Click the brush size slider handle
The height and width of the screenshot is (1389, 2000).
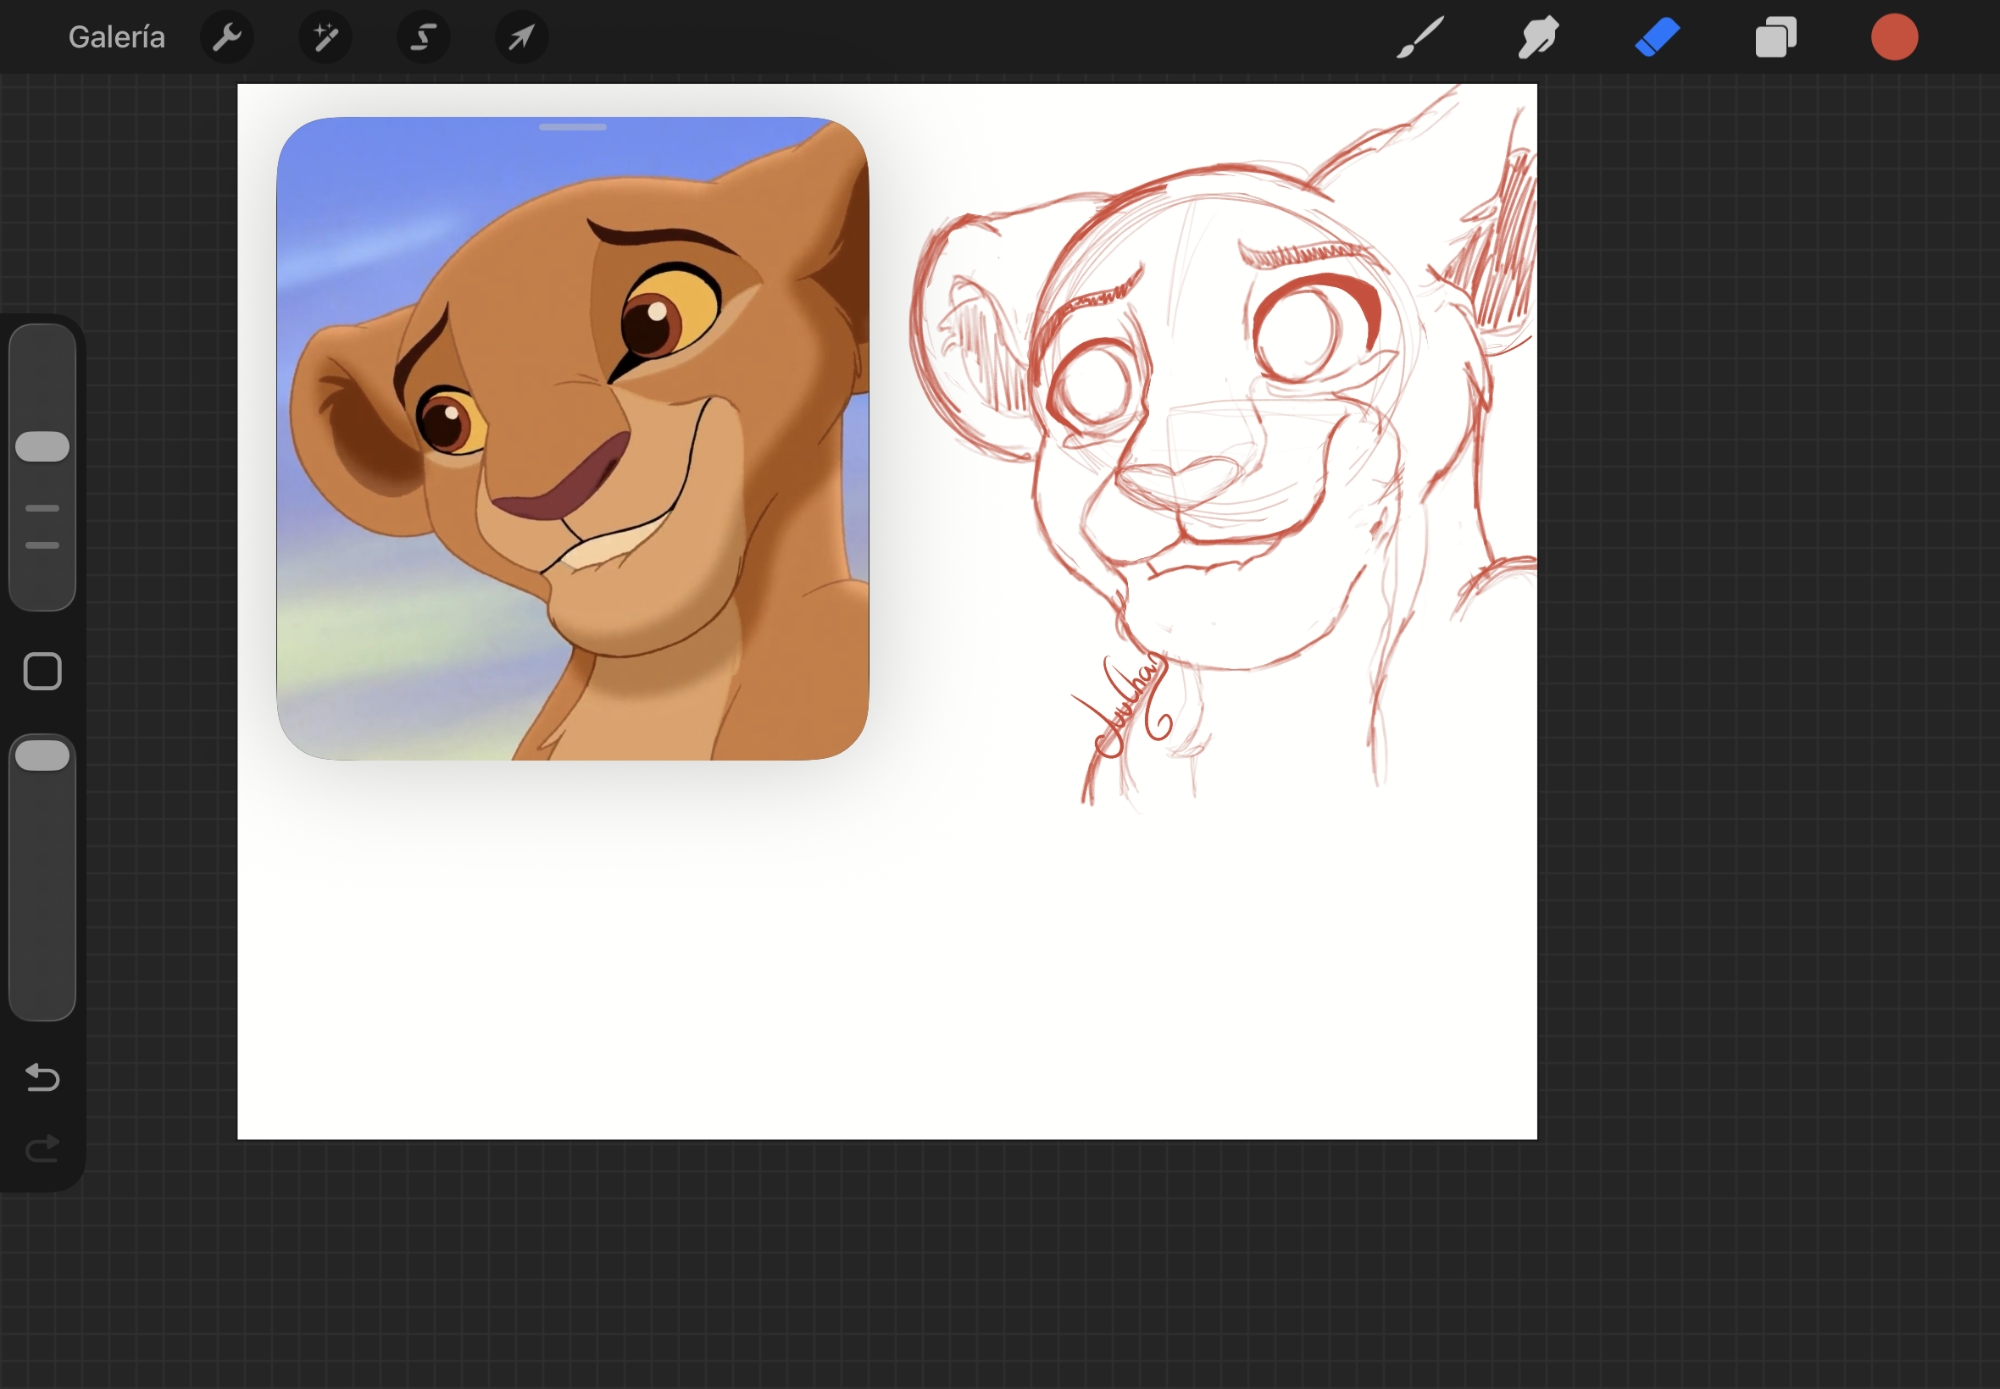coord(42,446)
